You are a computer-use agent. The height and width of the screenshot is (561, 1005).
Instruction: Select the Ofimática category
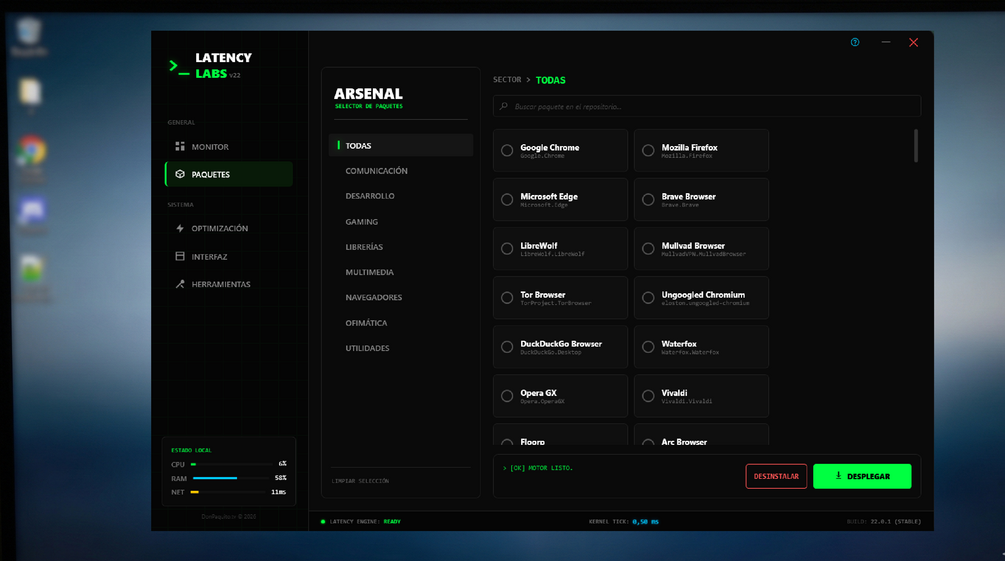click(x=401, y=323)
